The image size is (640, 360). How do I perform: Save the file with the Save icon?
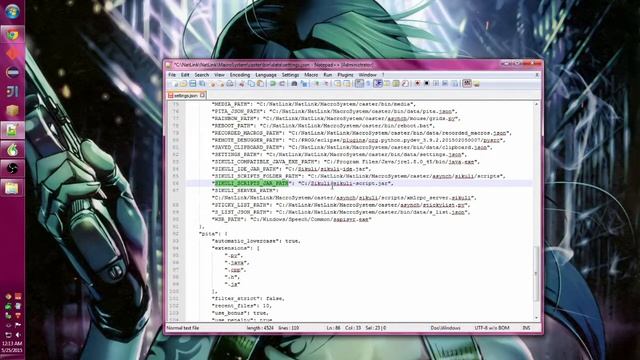click(x=193, y=84)
